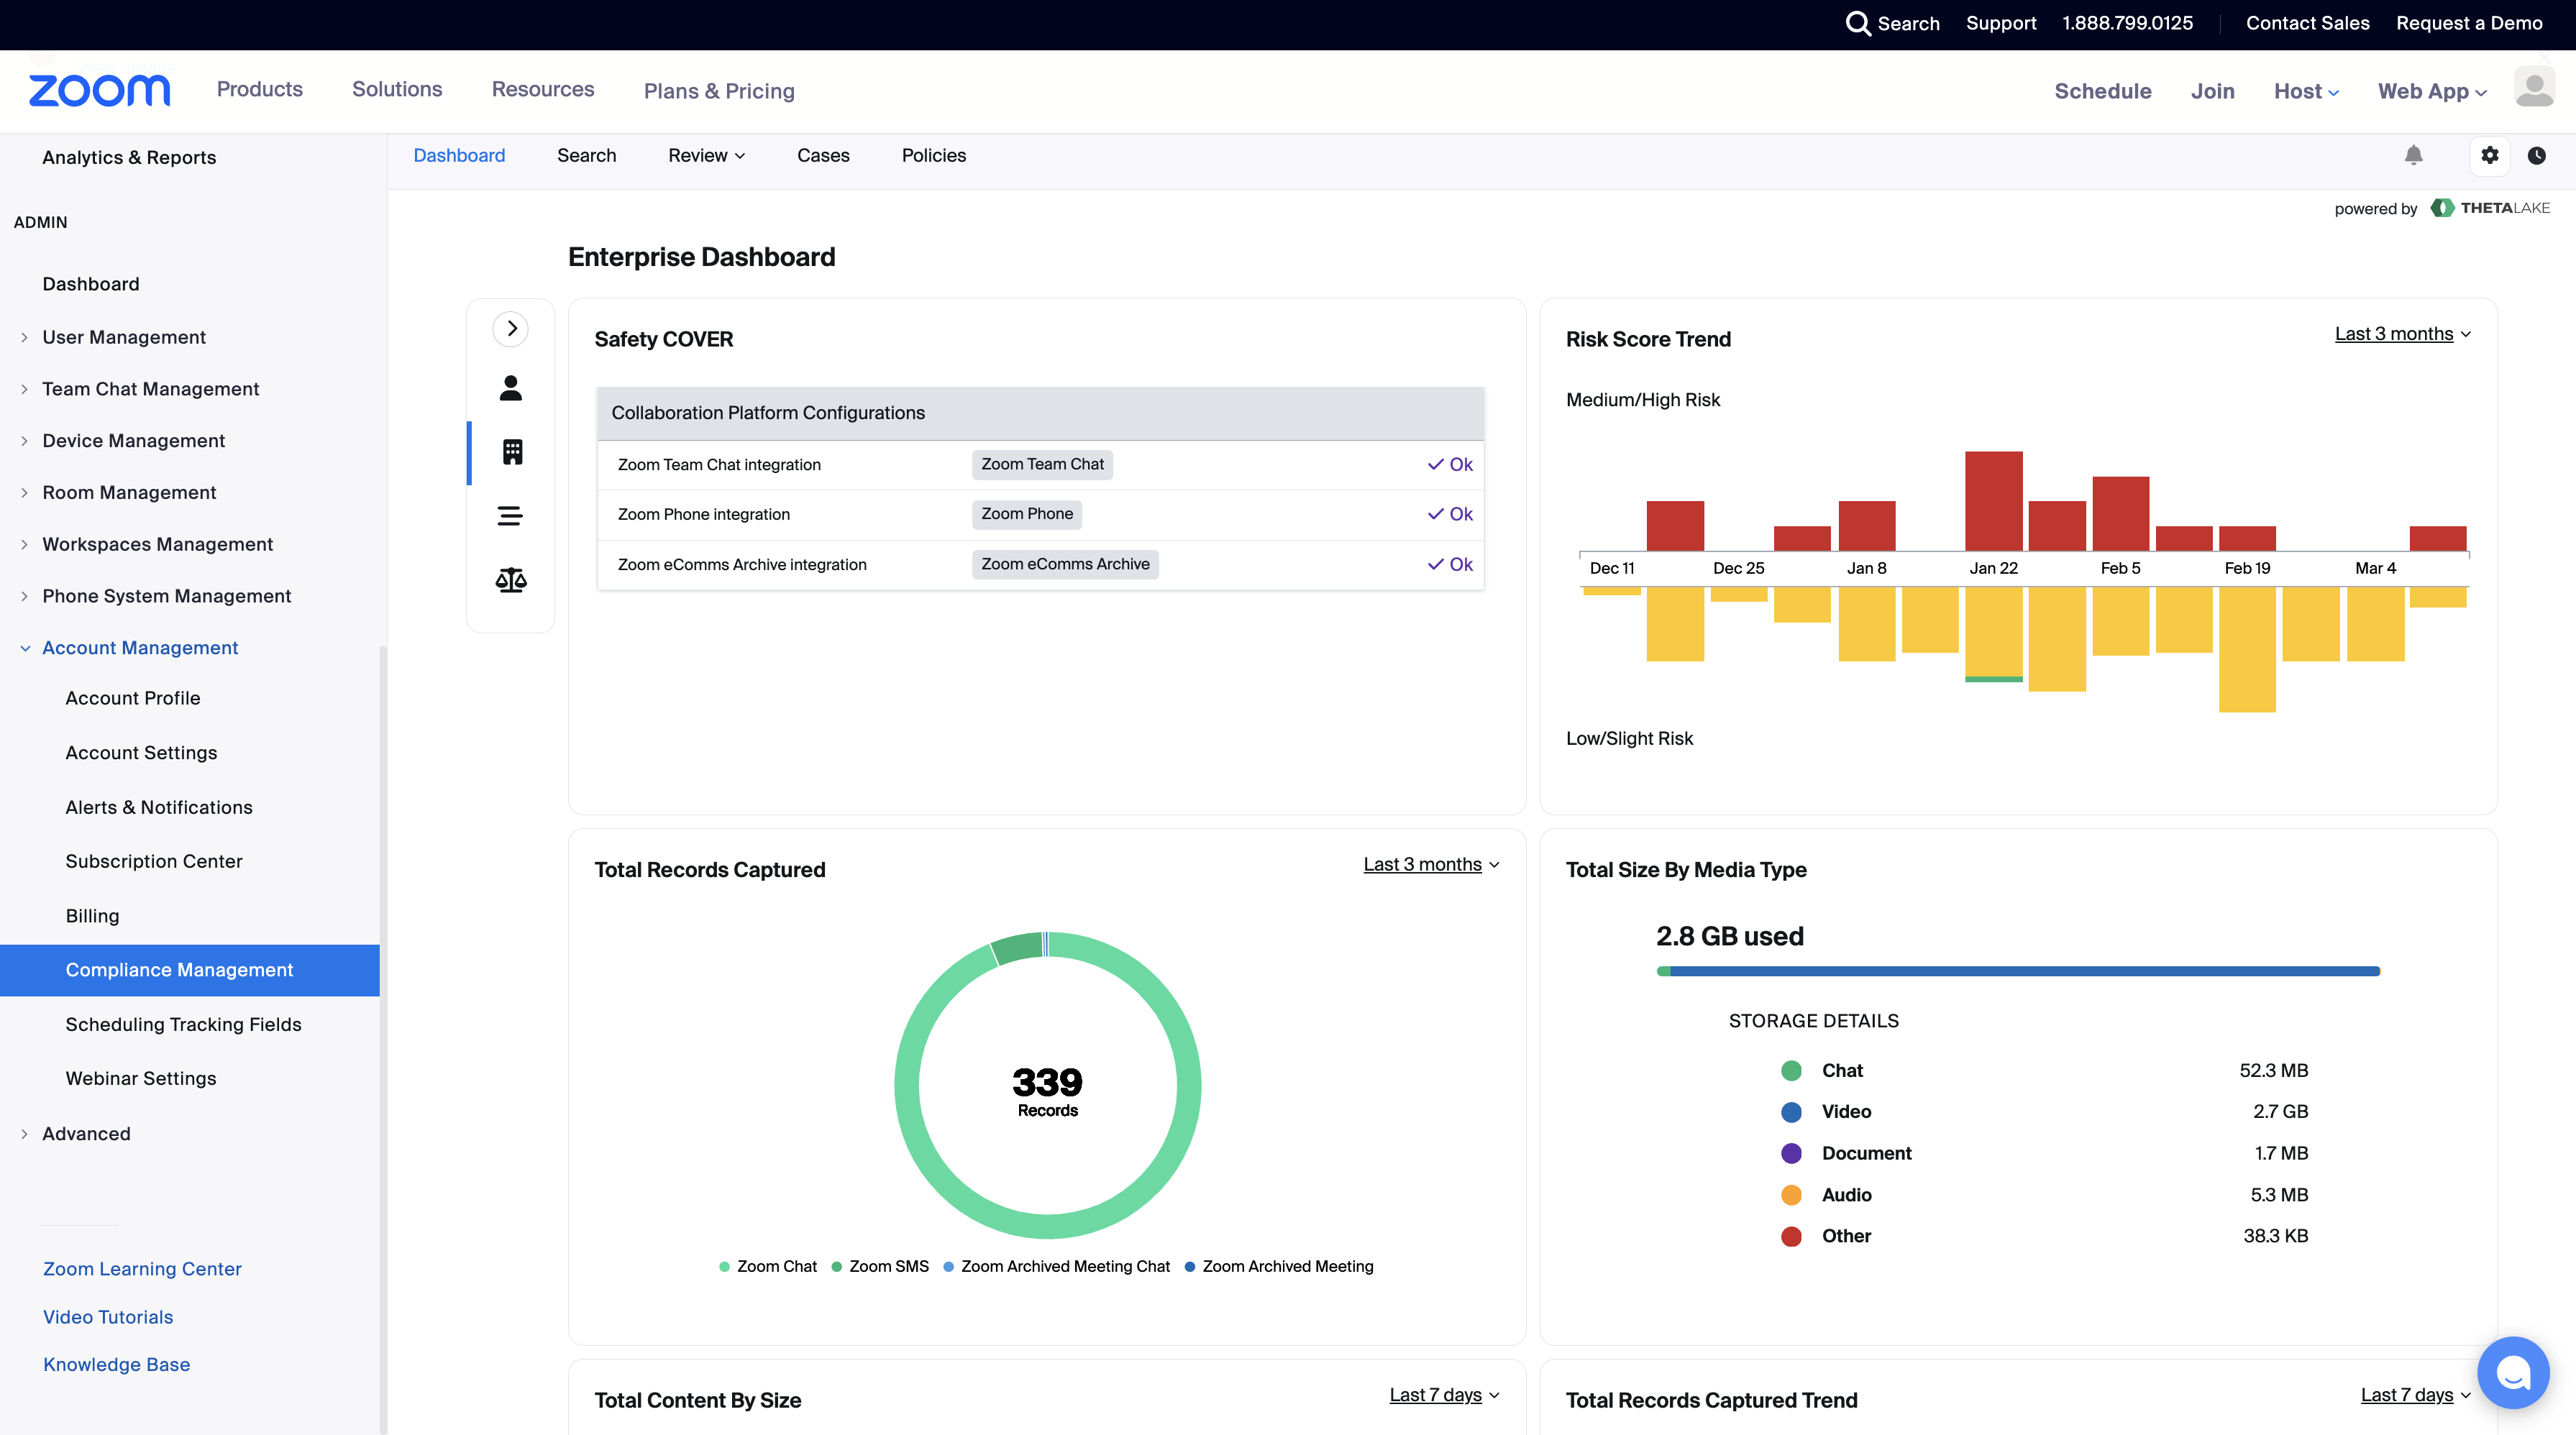2576x1435 pixels.
Task: Open the clock history icon in the toolbar
Action: point(2537,156)
